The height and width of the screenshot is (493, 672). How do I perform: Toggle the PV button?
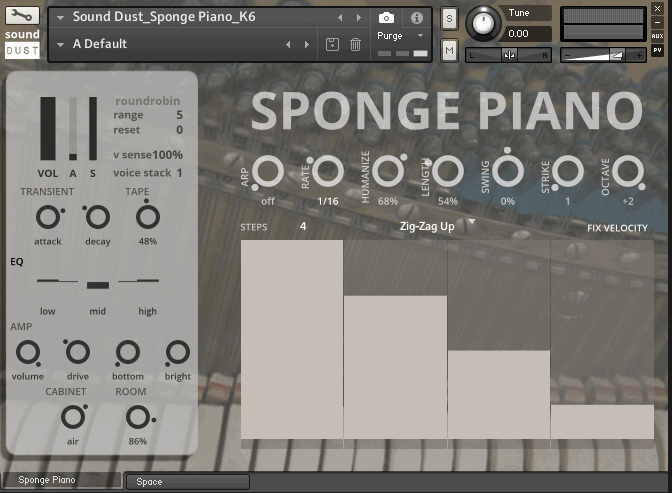[657, 50]
